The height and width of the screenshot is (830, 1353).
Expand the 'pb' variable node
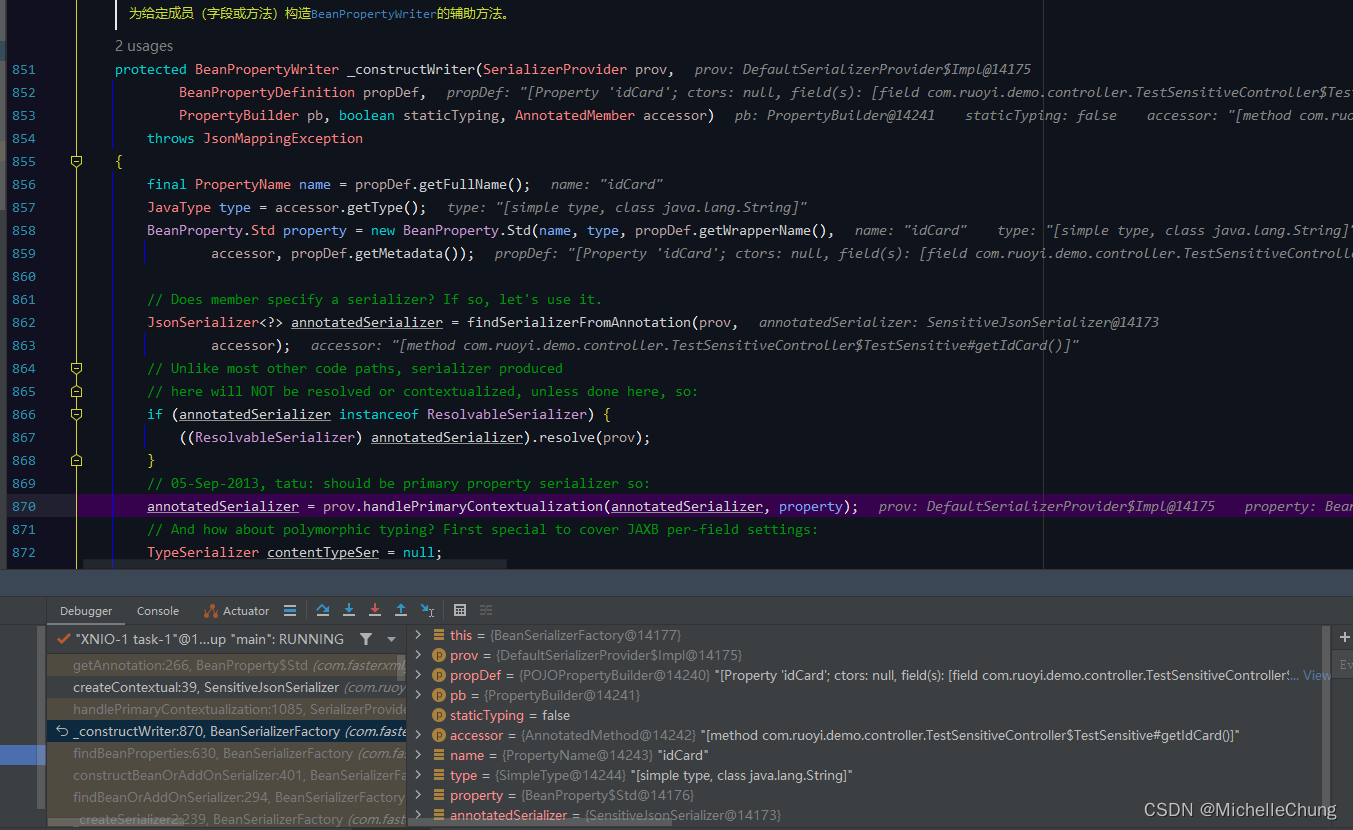(x=419, y=695)
